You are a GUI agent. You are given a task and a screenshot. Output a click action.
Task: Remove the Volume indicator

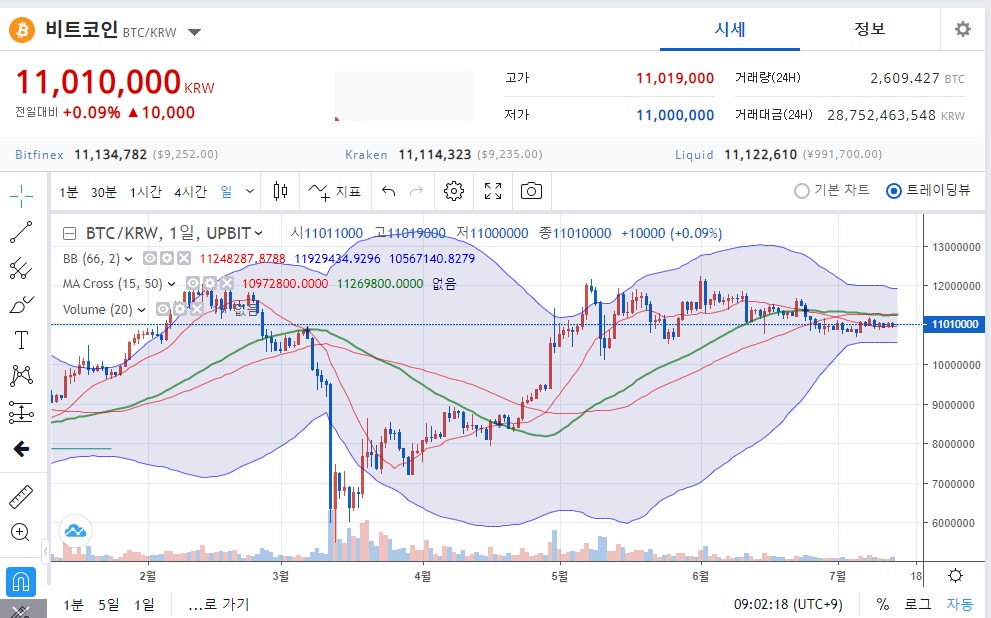[197, 309]
